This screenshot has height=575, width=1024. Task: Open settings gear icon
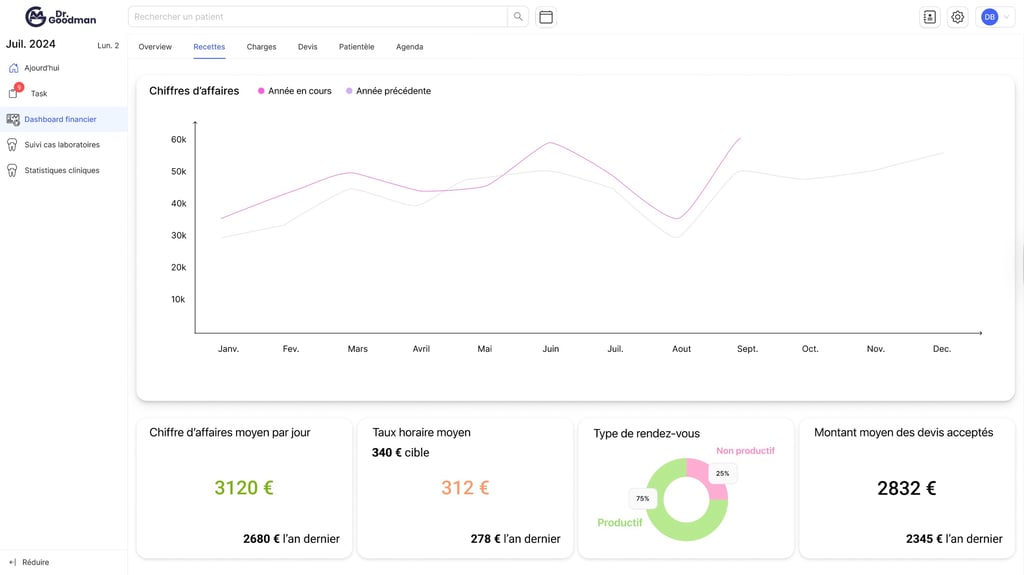[x=957, y=17]
